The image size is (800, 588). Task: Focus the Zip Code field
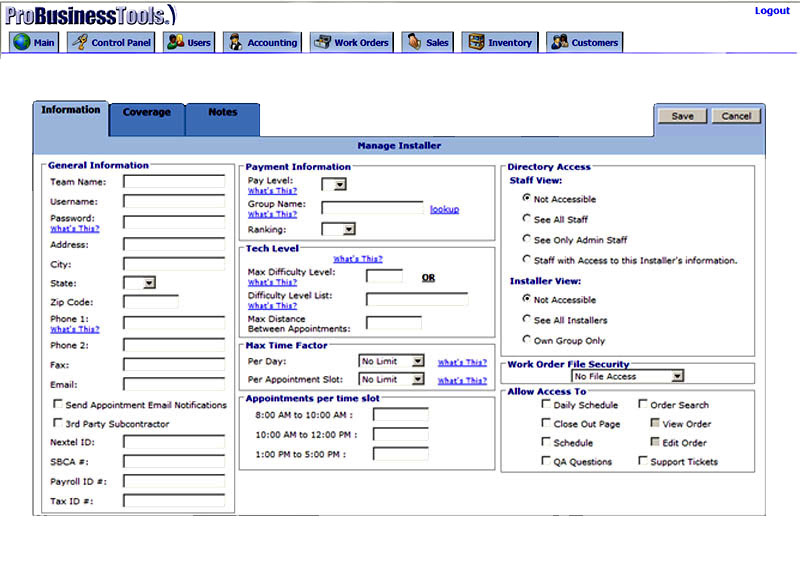click(x=151, y=302)
